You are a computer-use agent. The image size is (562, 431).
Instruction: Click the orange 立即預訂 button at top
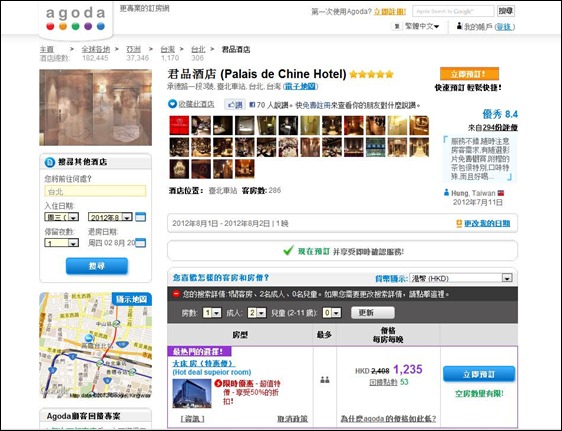point(469,74)
